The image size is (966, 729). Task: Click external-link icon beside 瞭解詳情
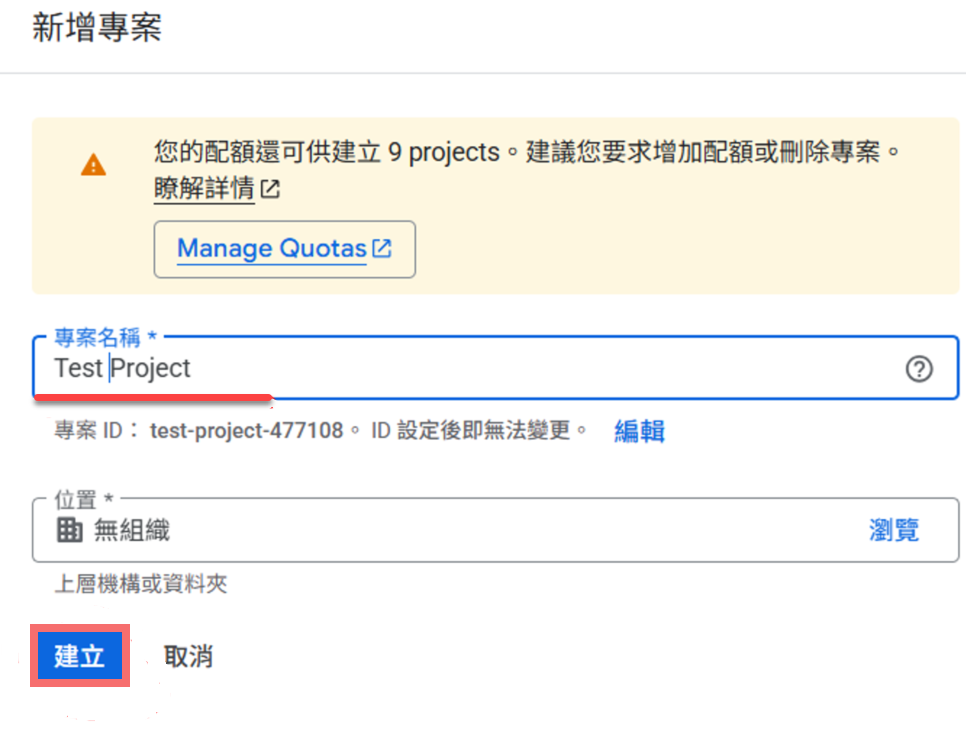pyautogui.click(x=270, y=189)
